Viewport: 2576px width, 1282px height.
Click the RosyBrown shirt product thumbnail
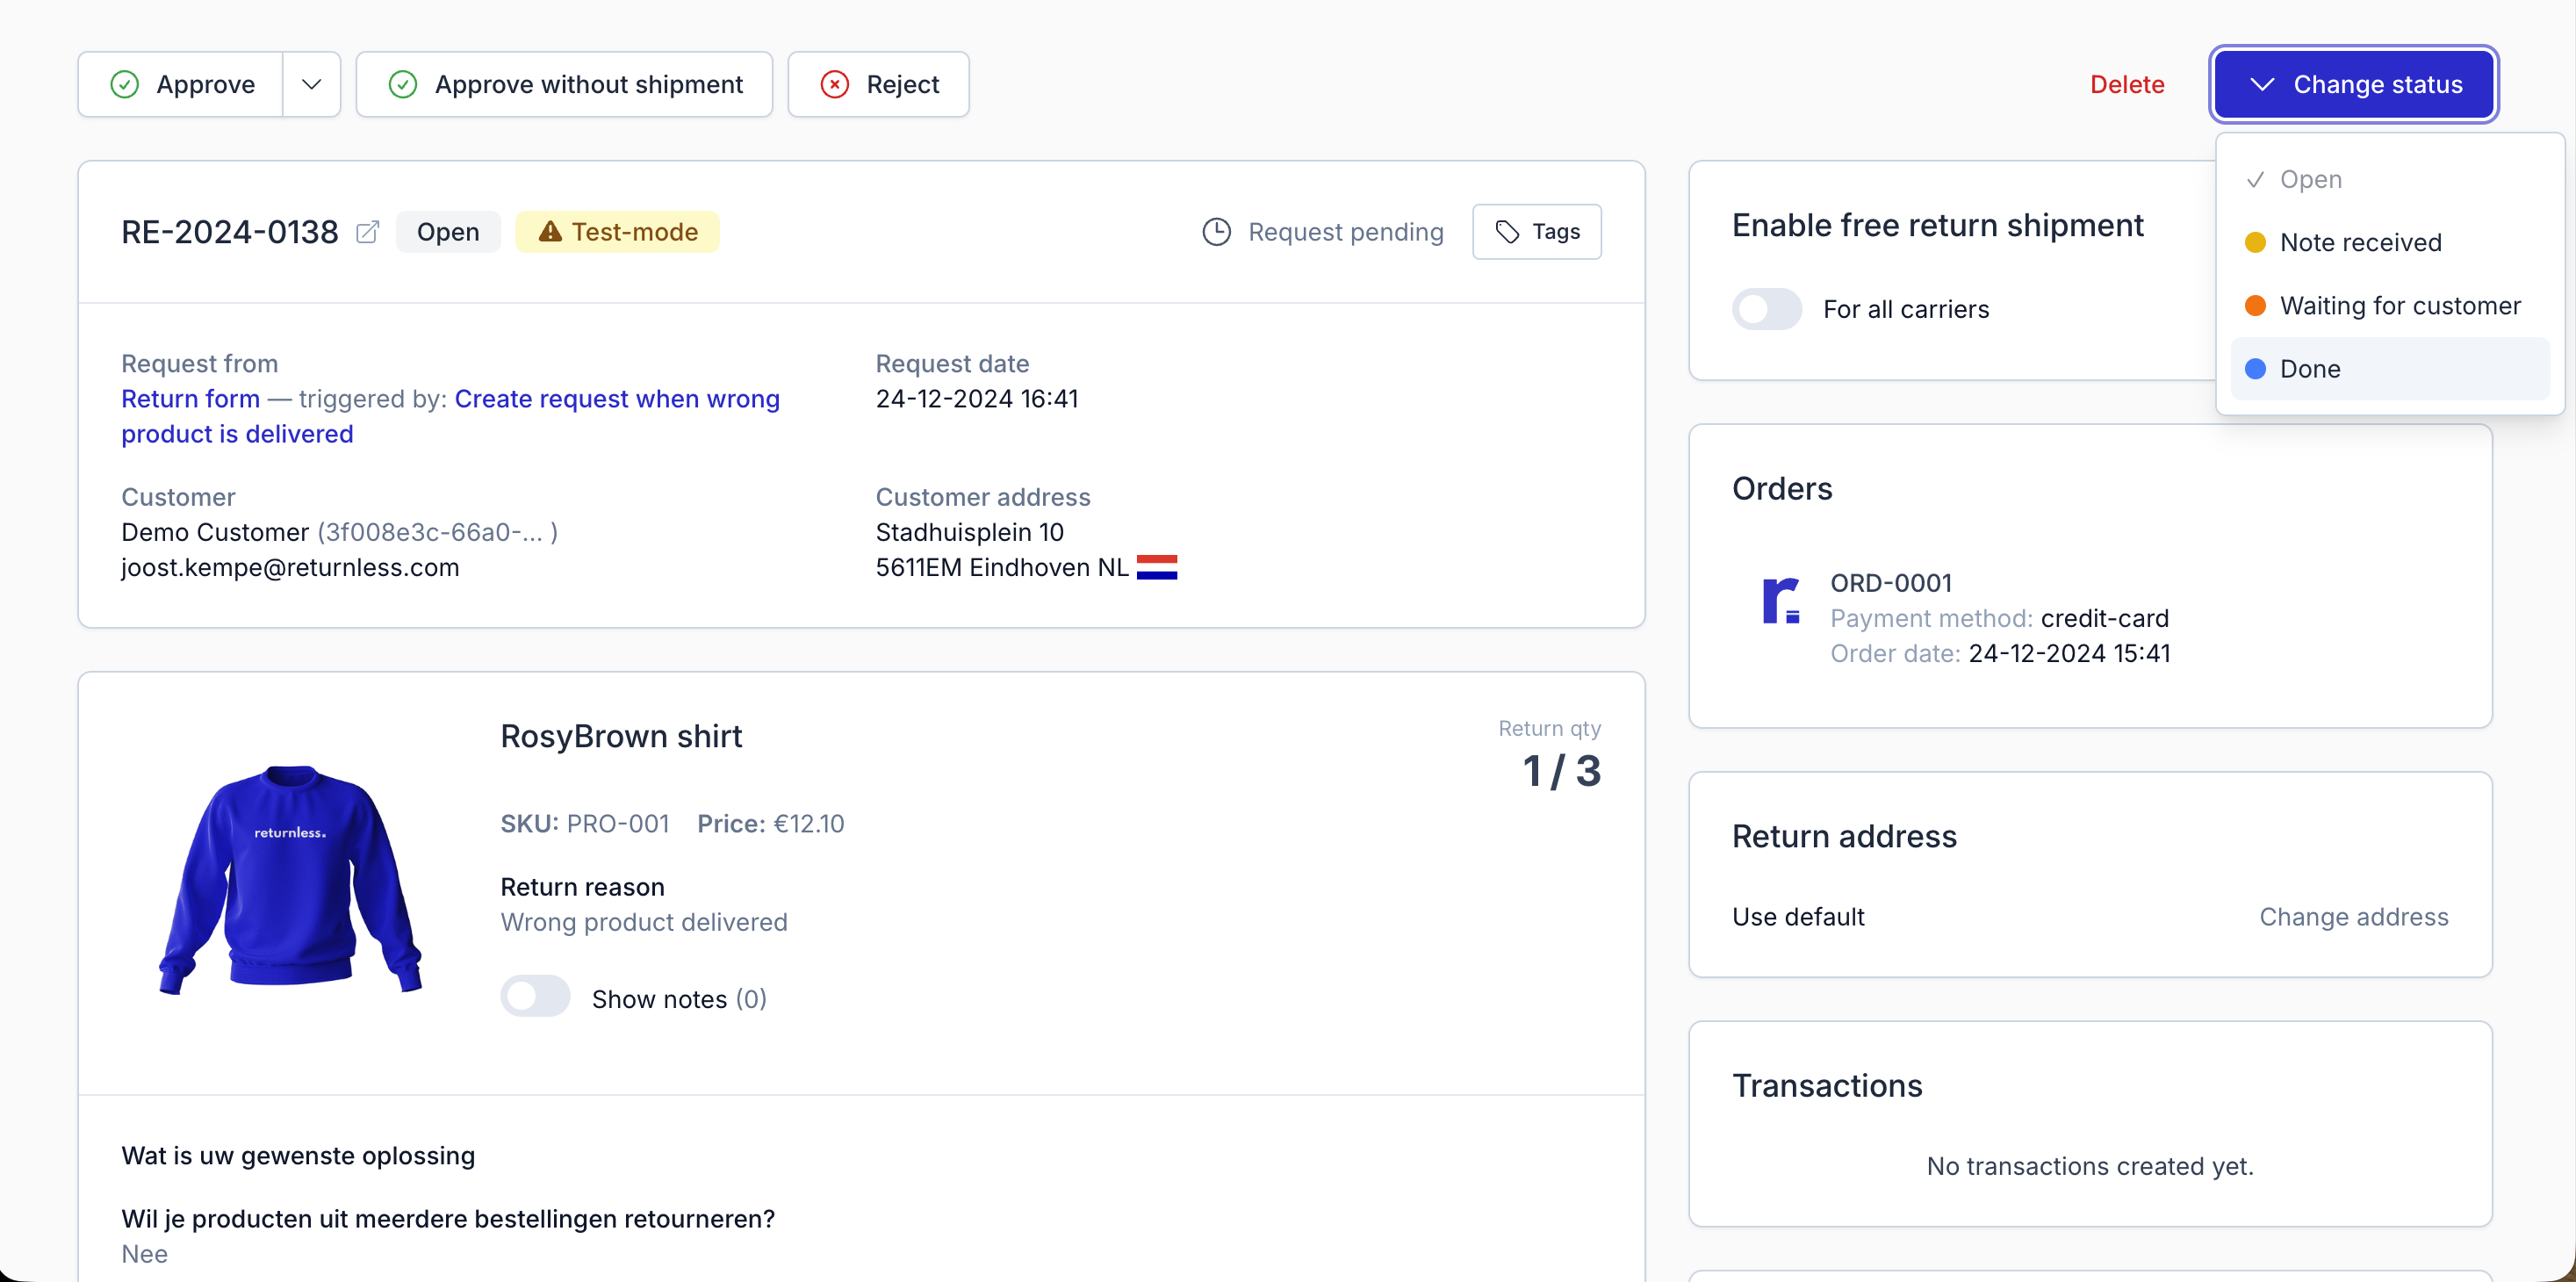[x=290, y=880]
